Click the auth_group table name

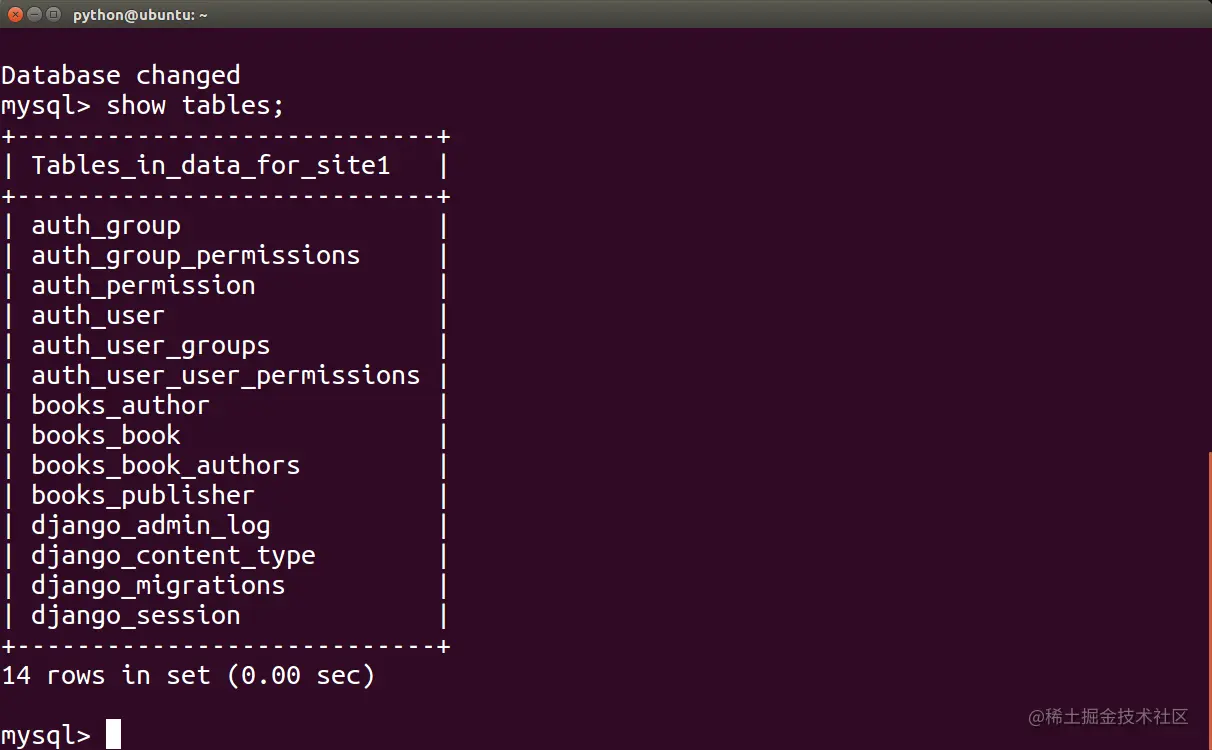(106, 226)
